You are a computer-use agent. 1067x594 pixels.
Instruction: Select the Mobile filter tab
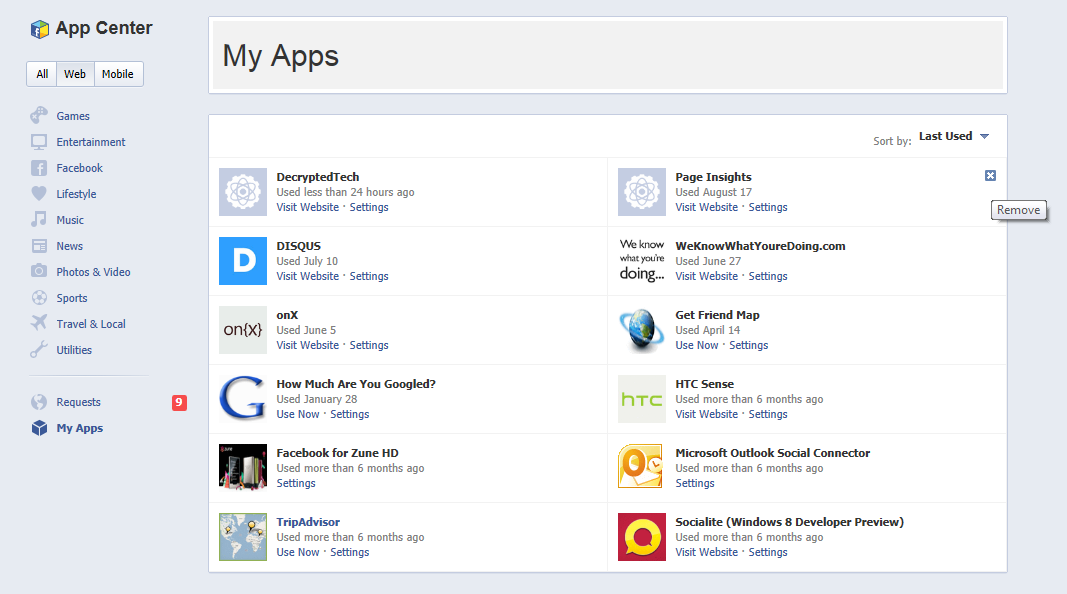click(118, 74)
